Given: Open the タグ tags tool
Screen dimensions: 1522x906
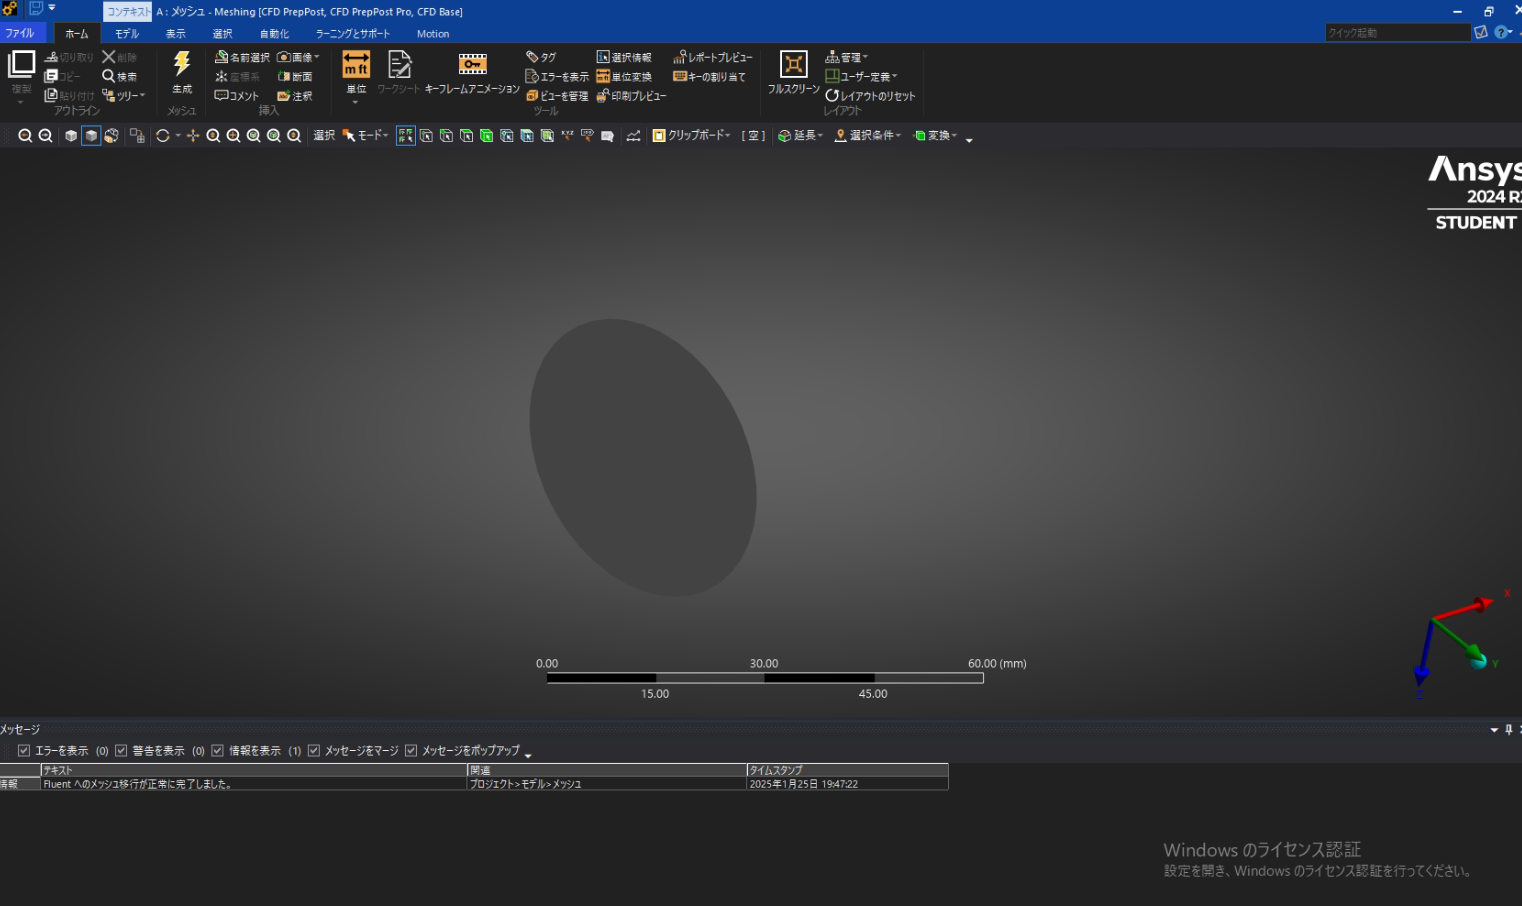Looking at the screenshot, I should coord(541,57).
